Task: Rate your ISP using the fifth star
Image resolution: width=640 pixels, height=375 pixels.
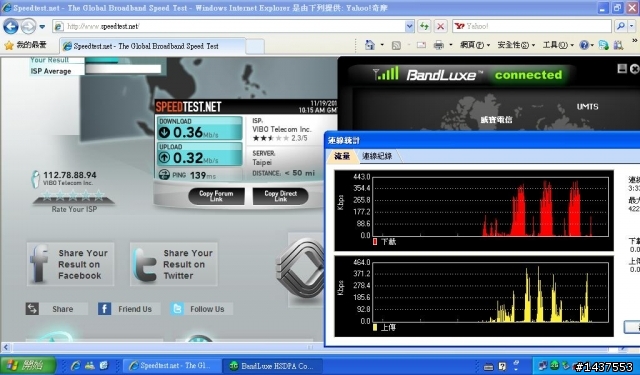Action: coord(99,196)
